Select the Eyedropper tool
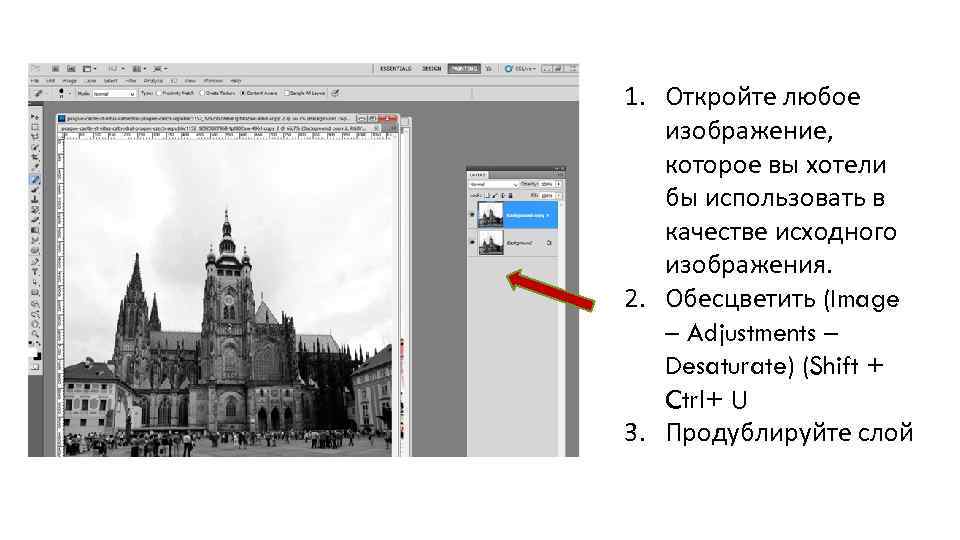 click(x=35, y=168)
